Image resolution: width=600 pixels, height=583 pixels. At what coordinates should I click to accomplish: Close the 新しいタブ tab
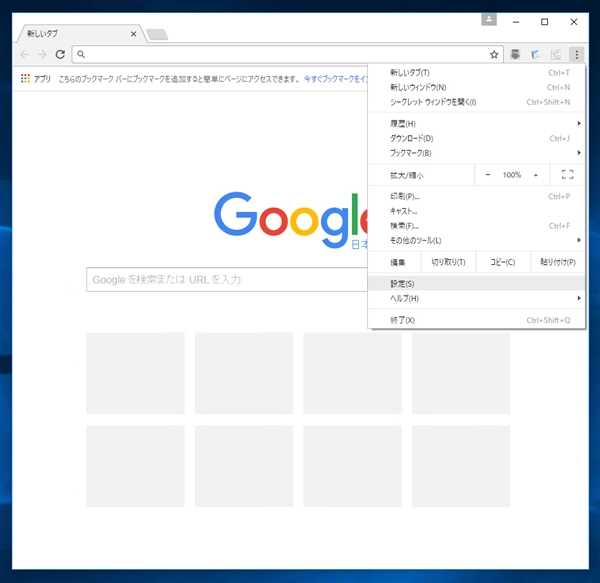tap(133, 34)
